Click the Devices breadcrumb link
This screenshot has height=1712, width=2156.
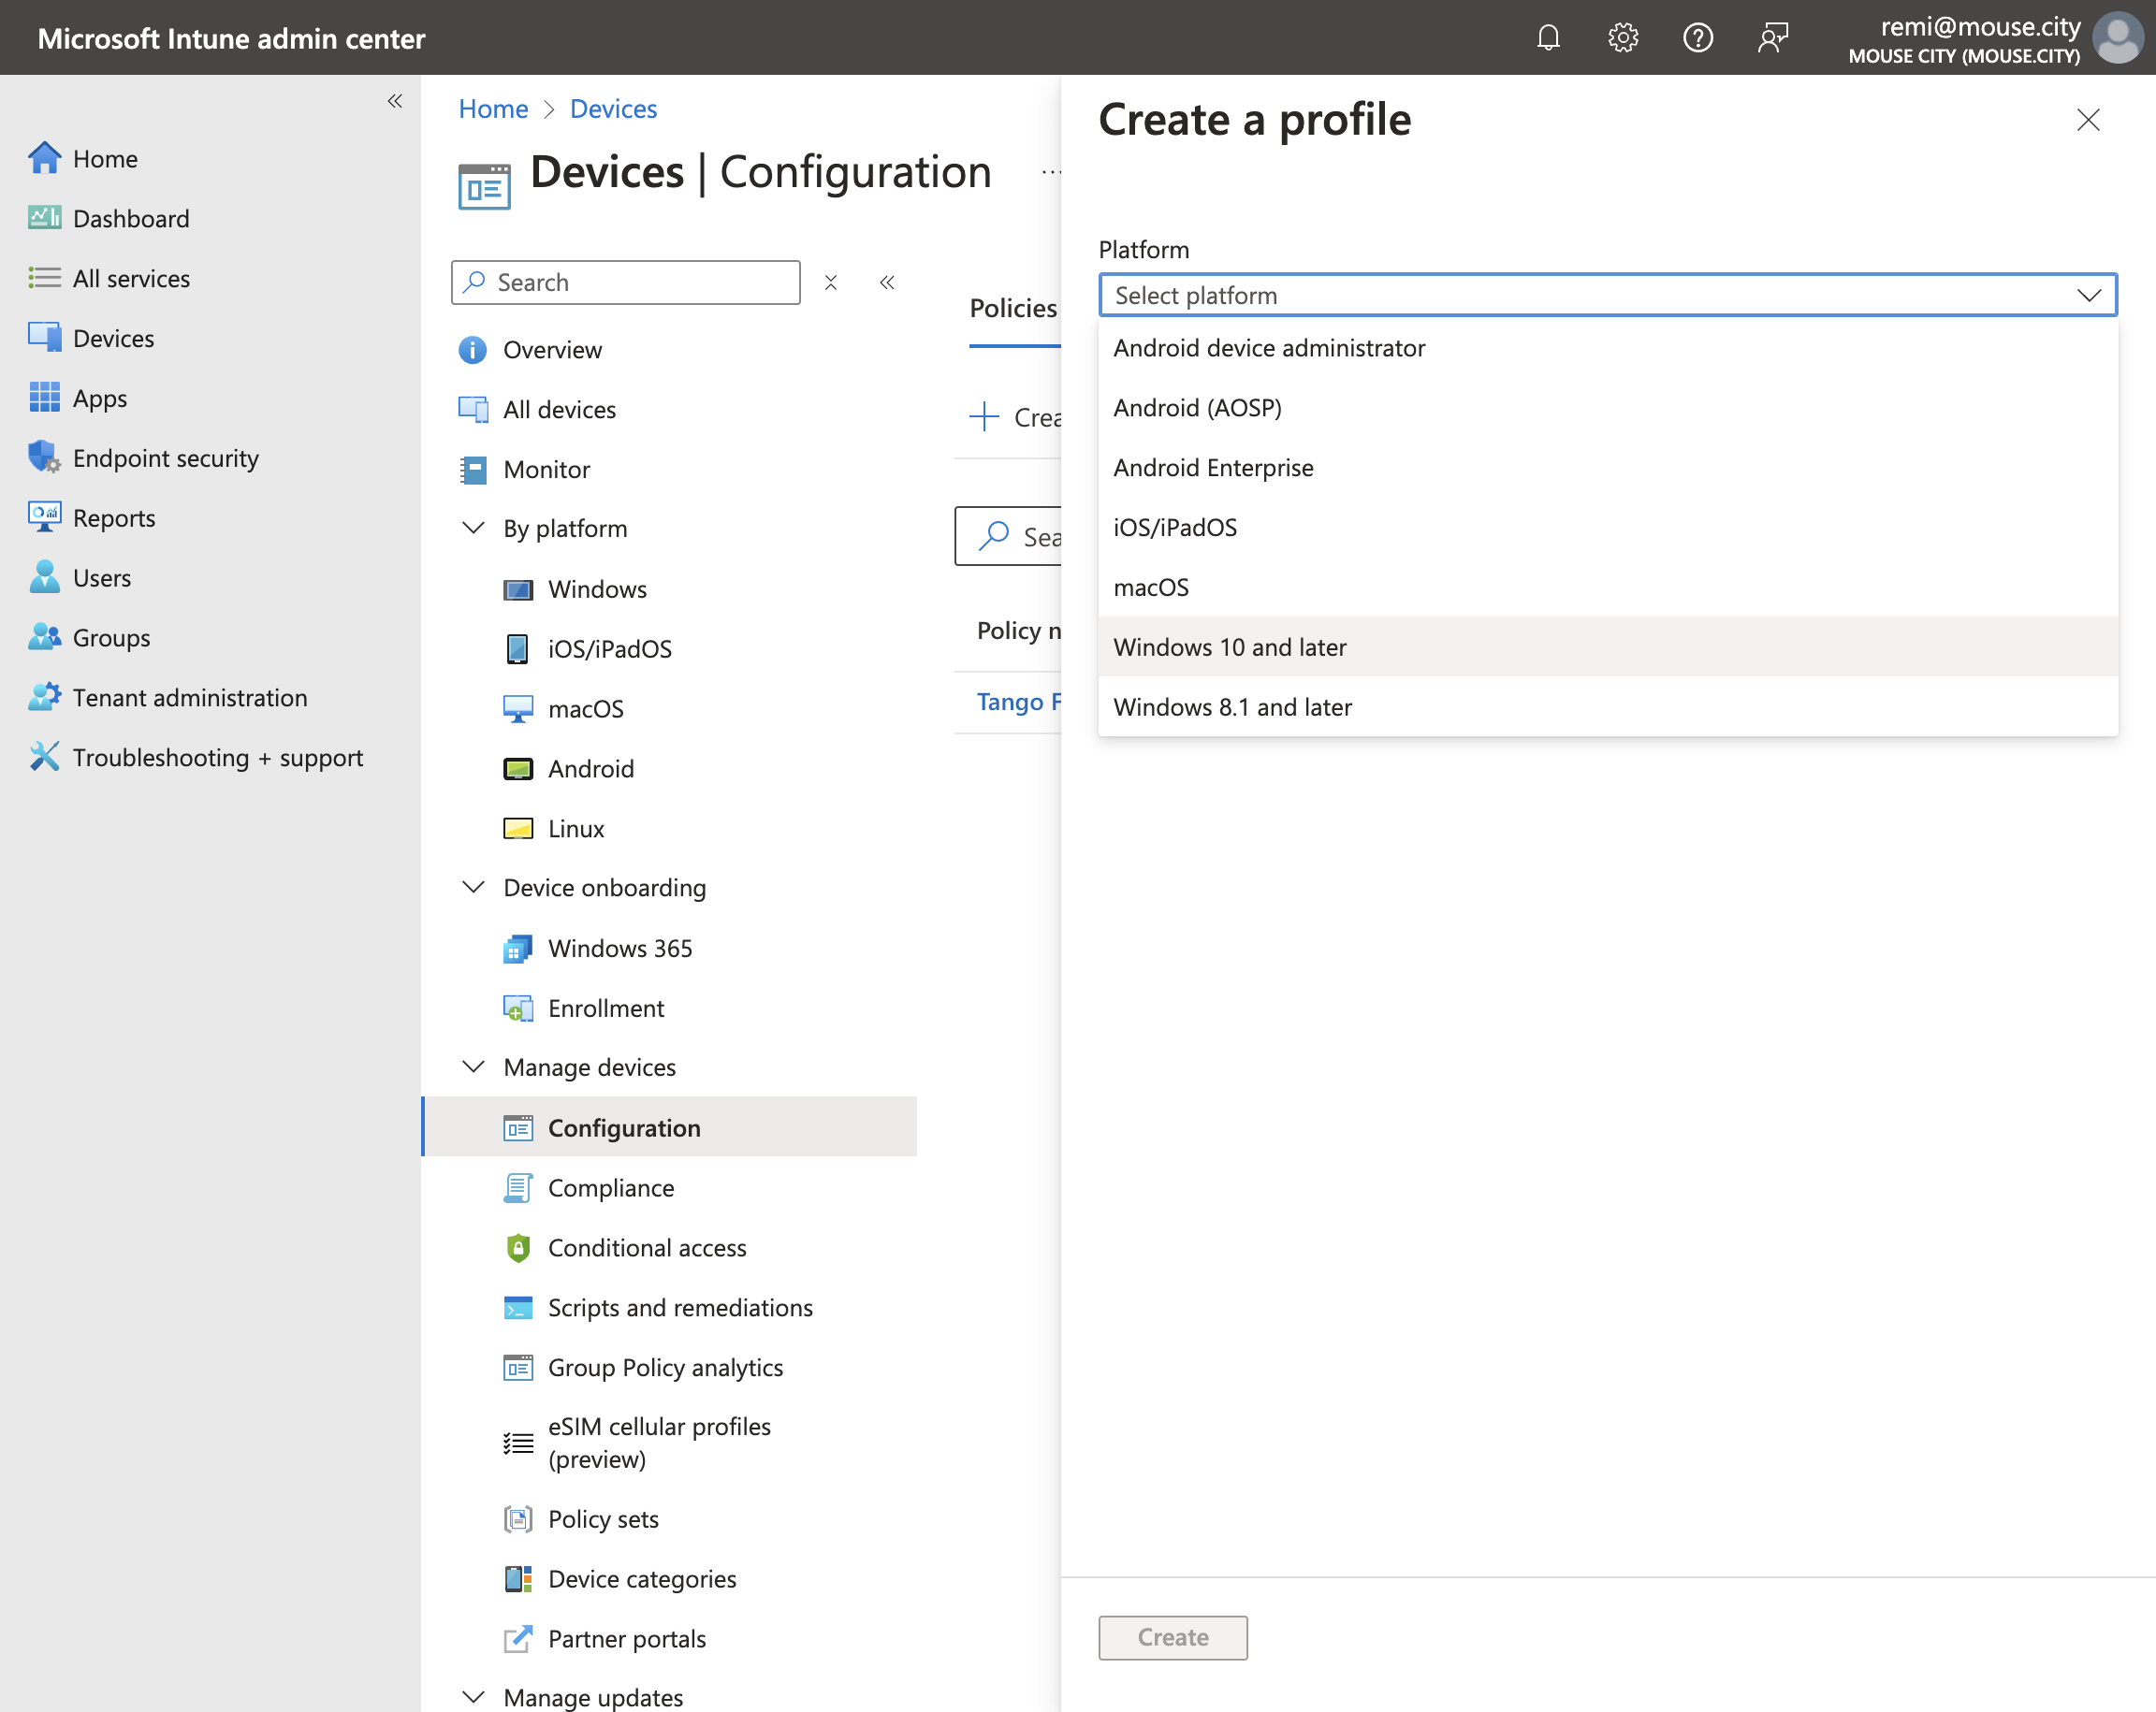(613, 108)
